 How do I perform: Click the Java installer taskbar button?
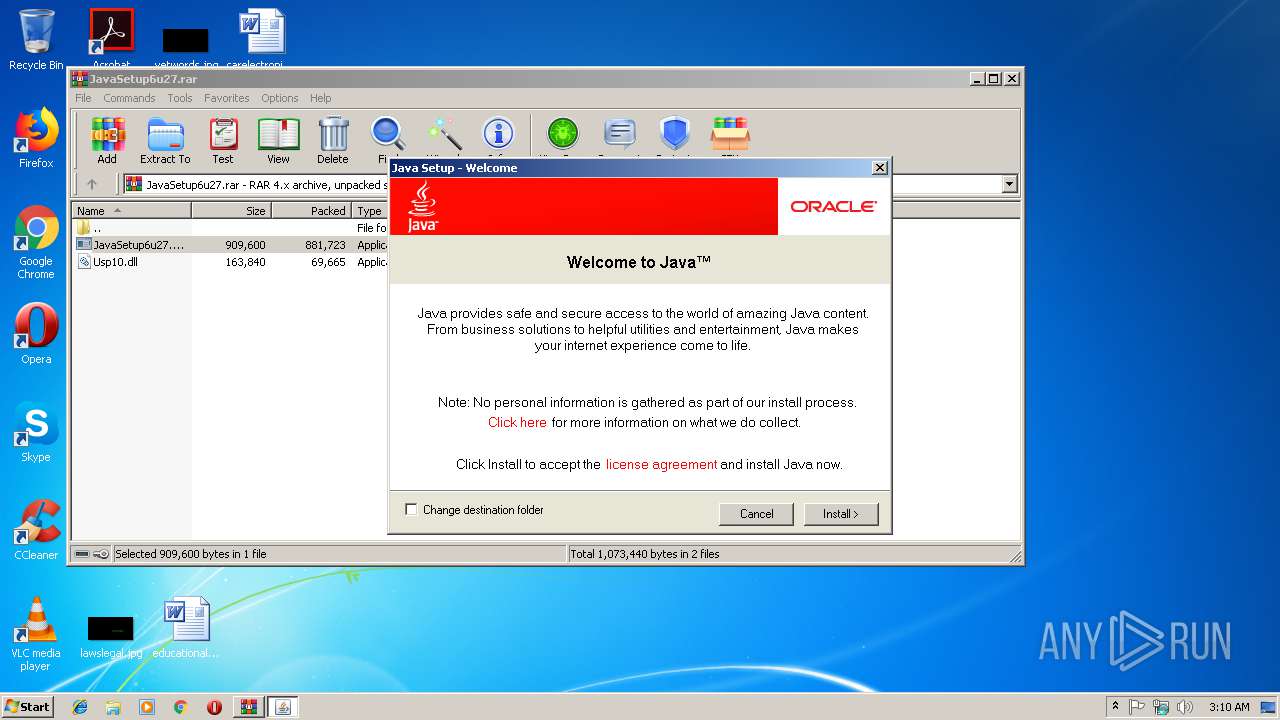282,707
